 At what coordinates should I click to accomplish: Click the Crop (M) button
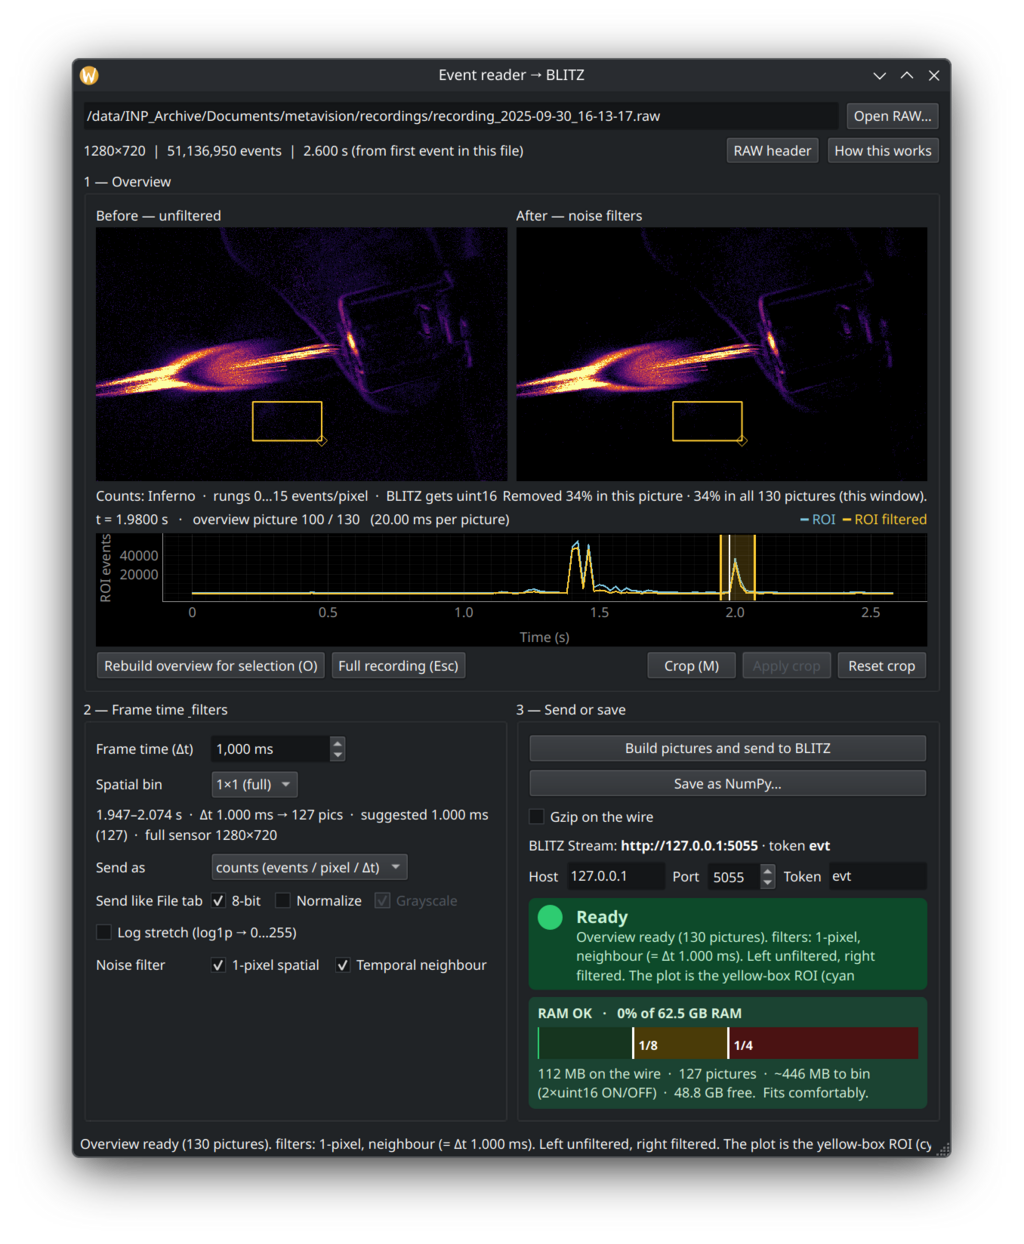pyautogui.click(x=691, y=666)
